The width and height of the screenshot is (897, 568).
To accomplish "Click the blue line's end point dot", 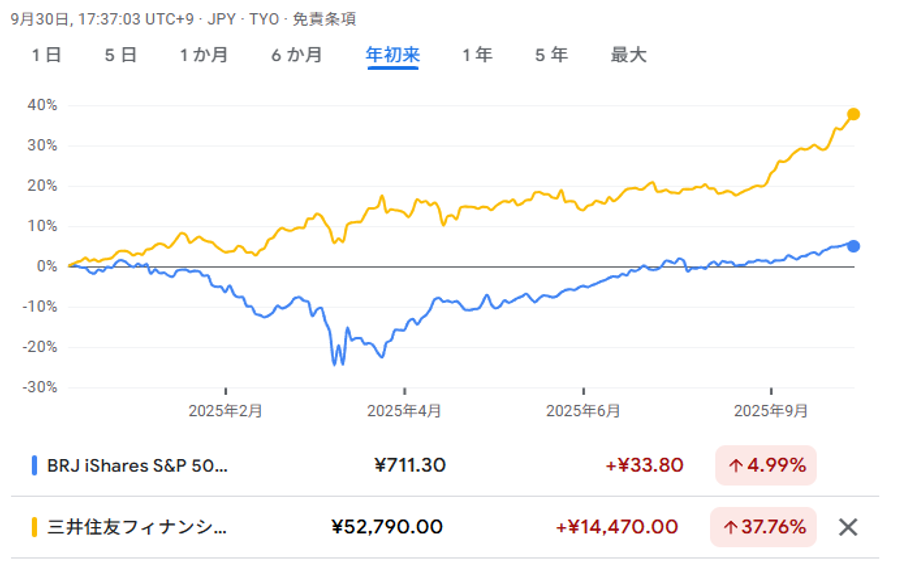I will (x=853, y=246).
